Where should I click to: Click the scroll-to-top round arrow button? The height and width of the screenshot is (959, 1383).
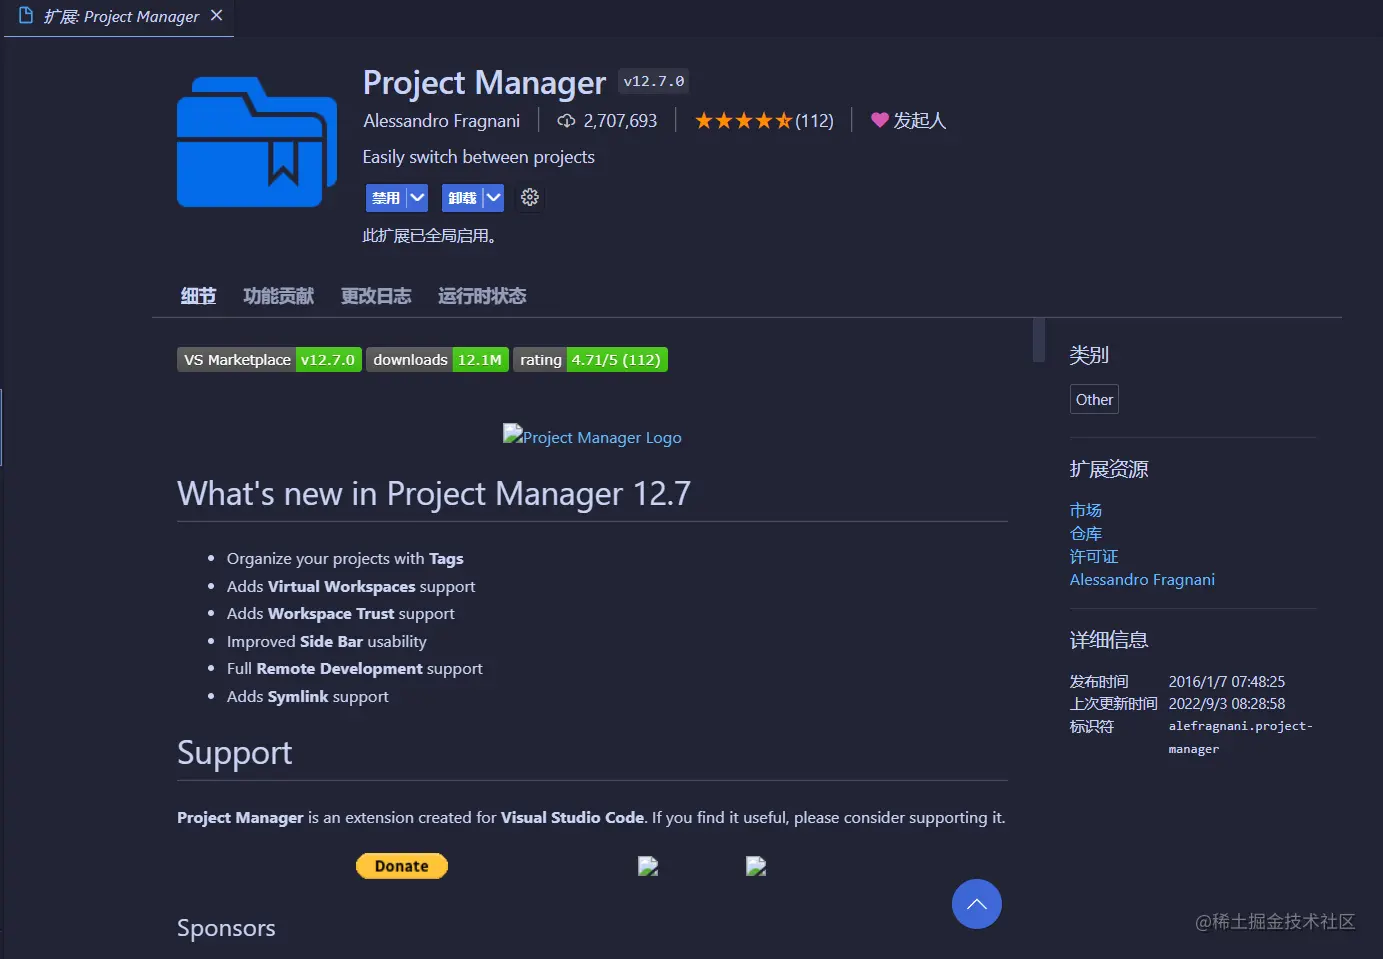pyautogui.click(x=977, y=904)
